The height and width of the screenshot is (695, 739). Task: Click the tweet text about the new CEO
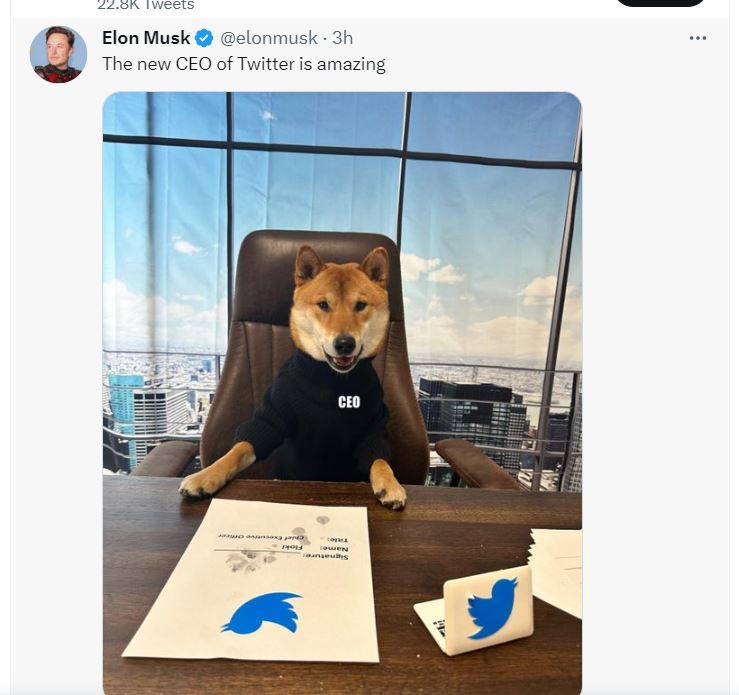tap(243, 64)
